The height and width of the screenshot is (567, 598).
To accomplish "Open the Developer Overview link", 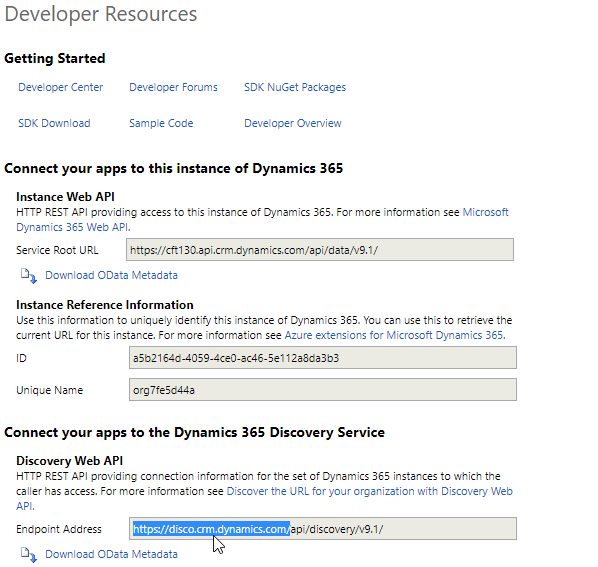I will coord(293,123).
